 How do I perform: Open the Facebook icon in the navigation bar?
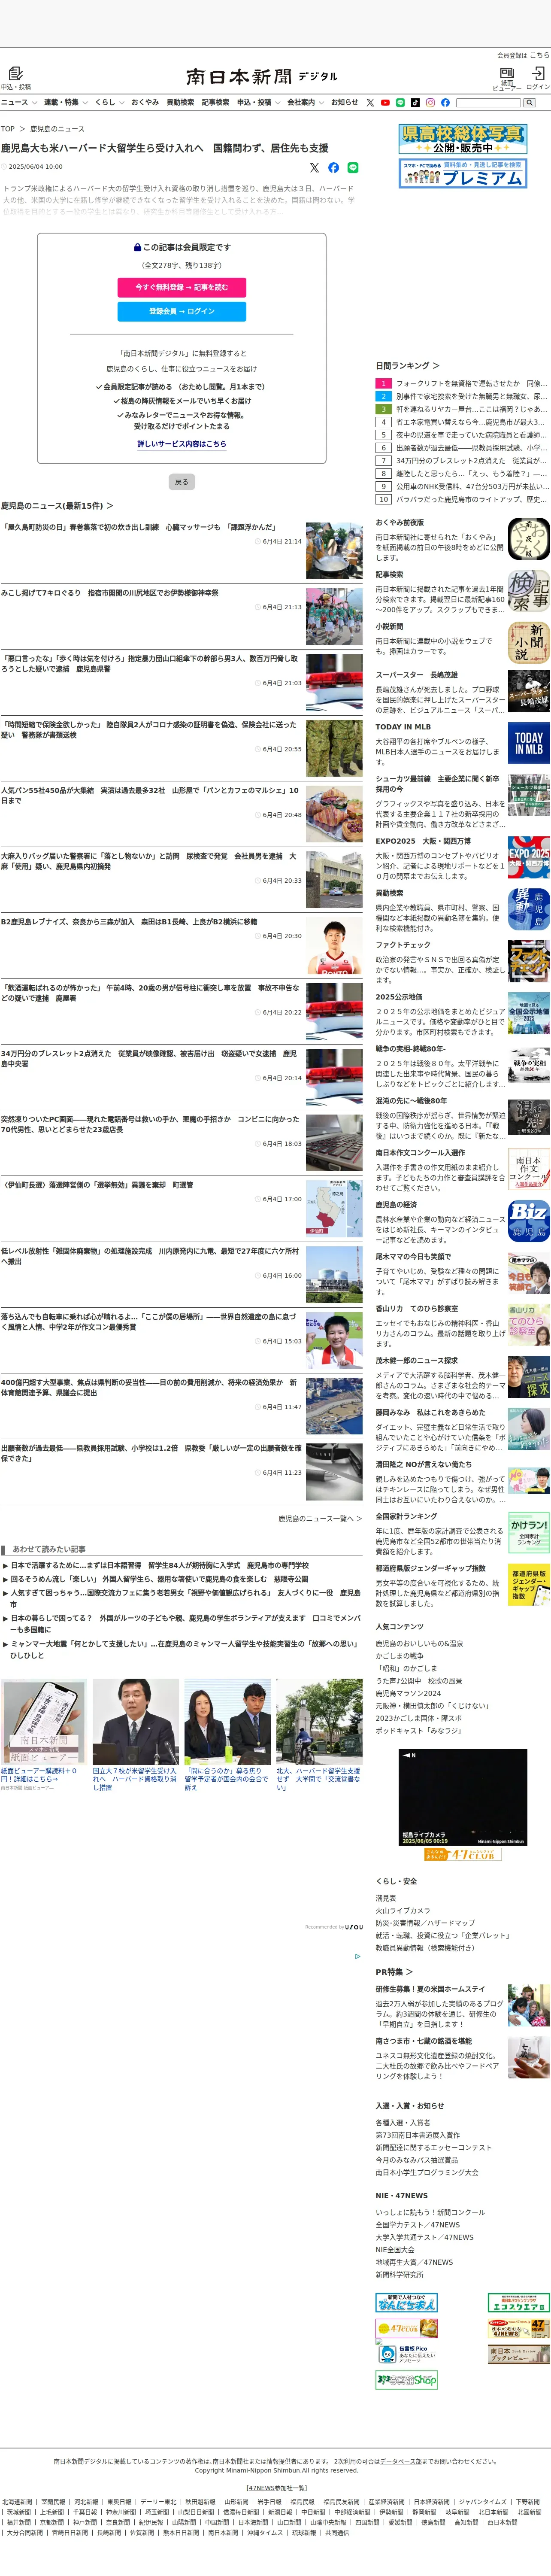445,102
